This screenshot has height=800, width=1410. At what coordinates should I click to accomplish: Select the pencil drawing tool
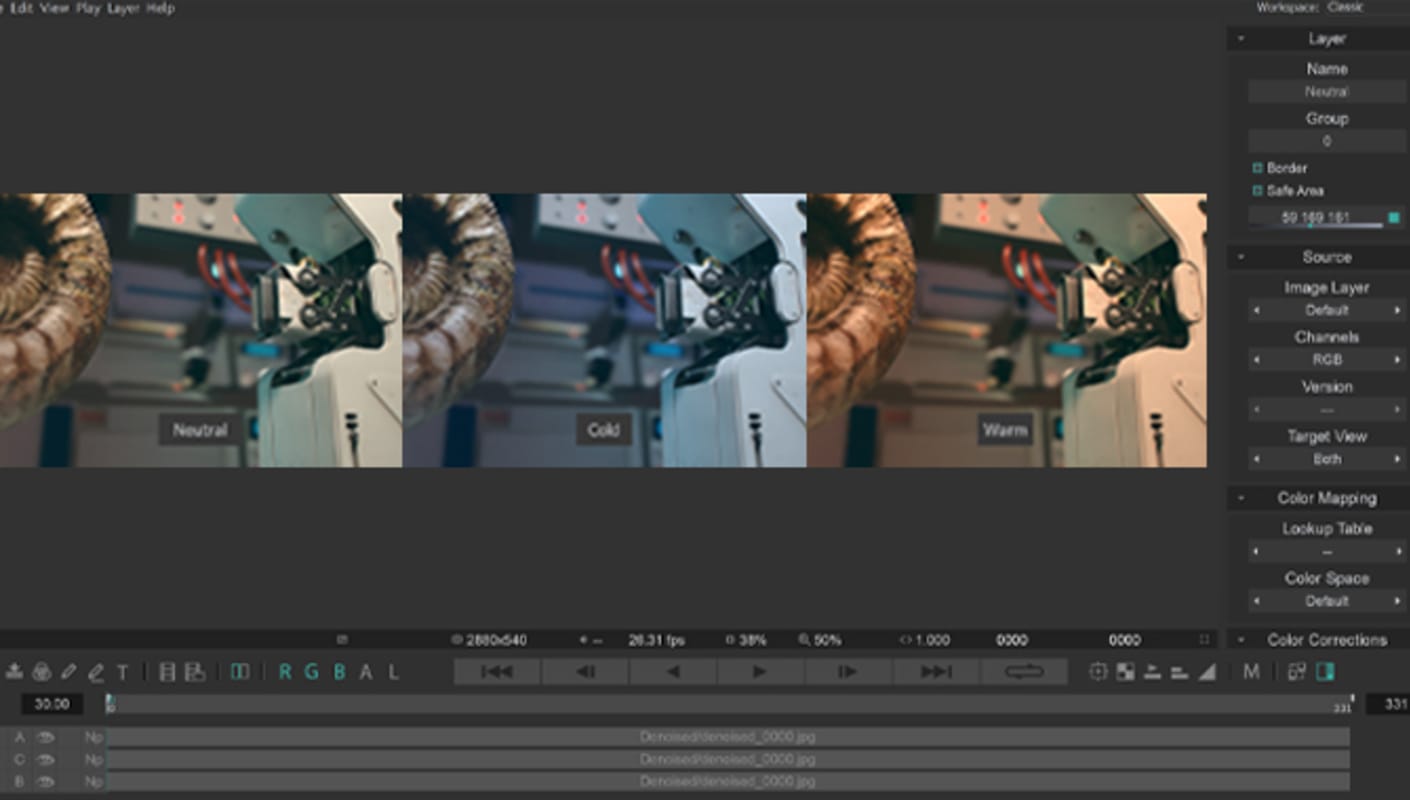click(x=69, y=672)
